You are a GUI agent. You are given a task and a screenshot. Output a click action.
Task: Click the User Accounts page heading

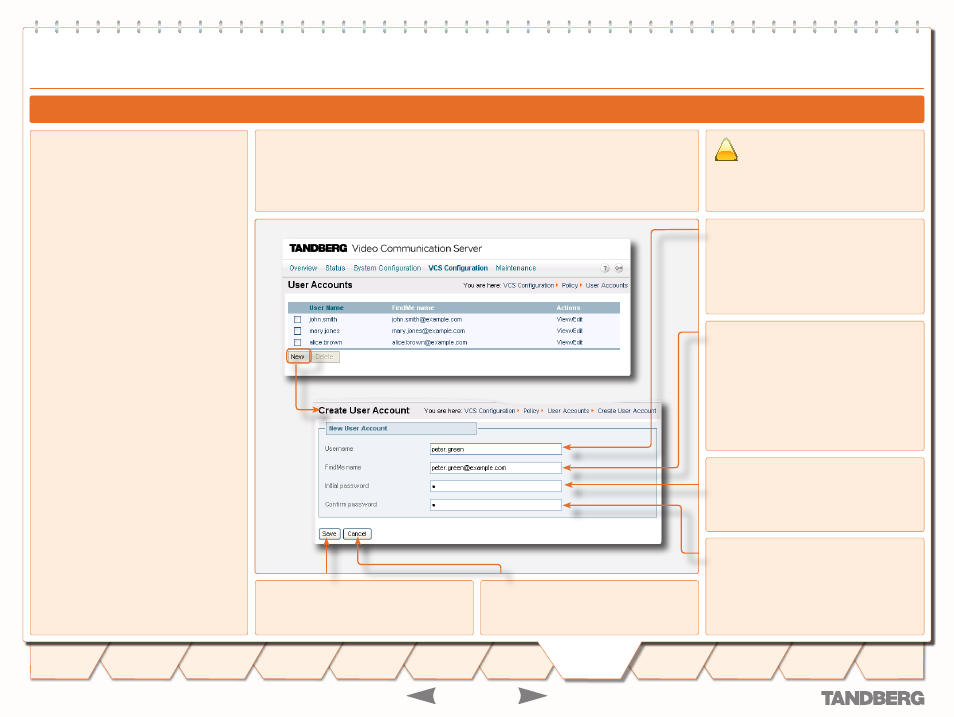point(320,285)
